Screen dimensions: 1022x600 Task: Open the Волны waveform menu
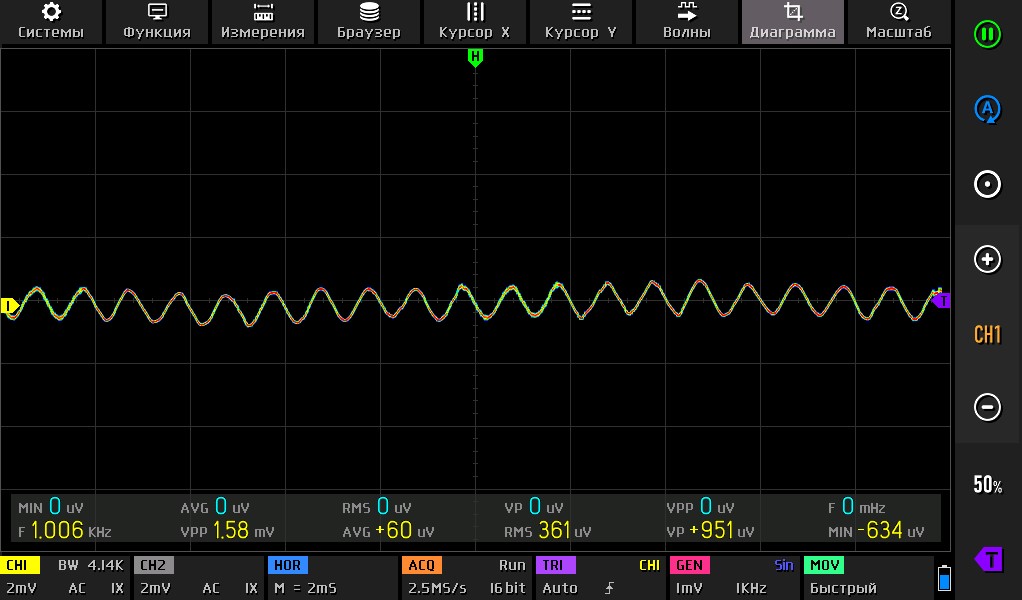pyautogui.click(x=687, y=21)
